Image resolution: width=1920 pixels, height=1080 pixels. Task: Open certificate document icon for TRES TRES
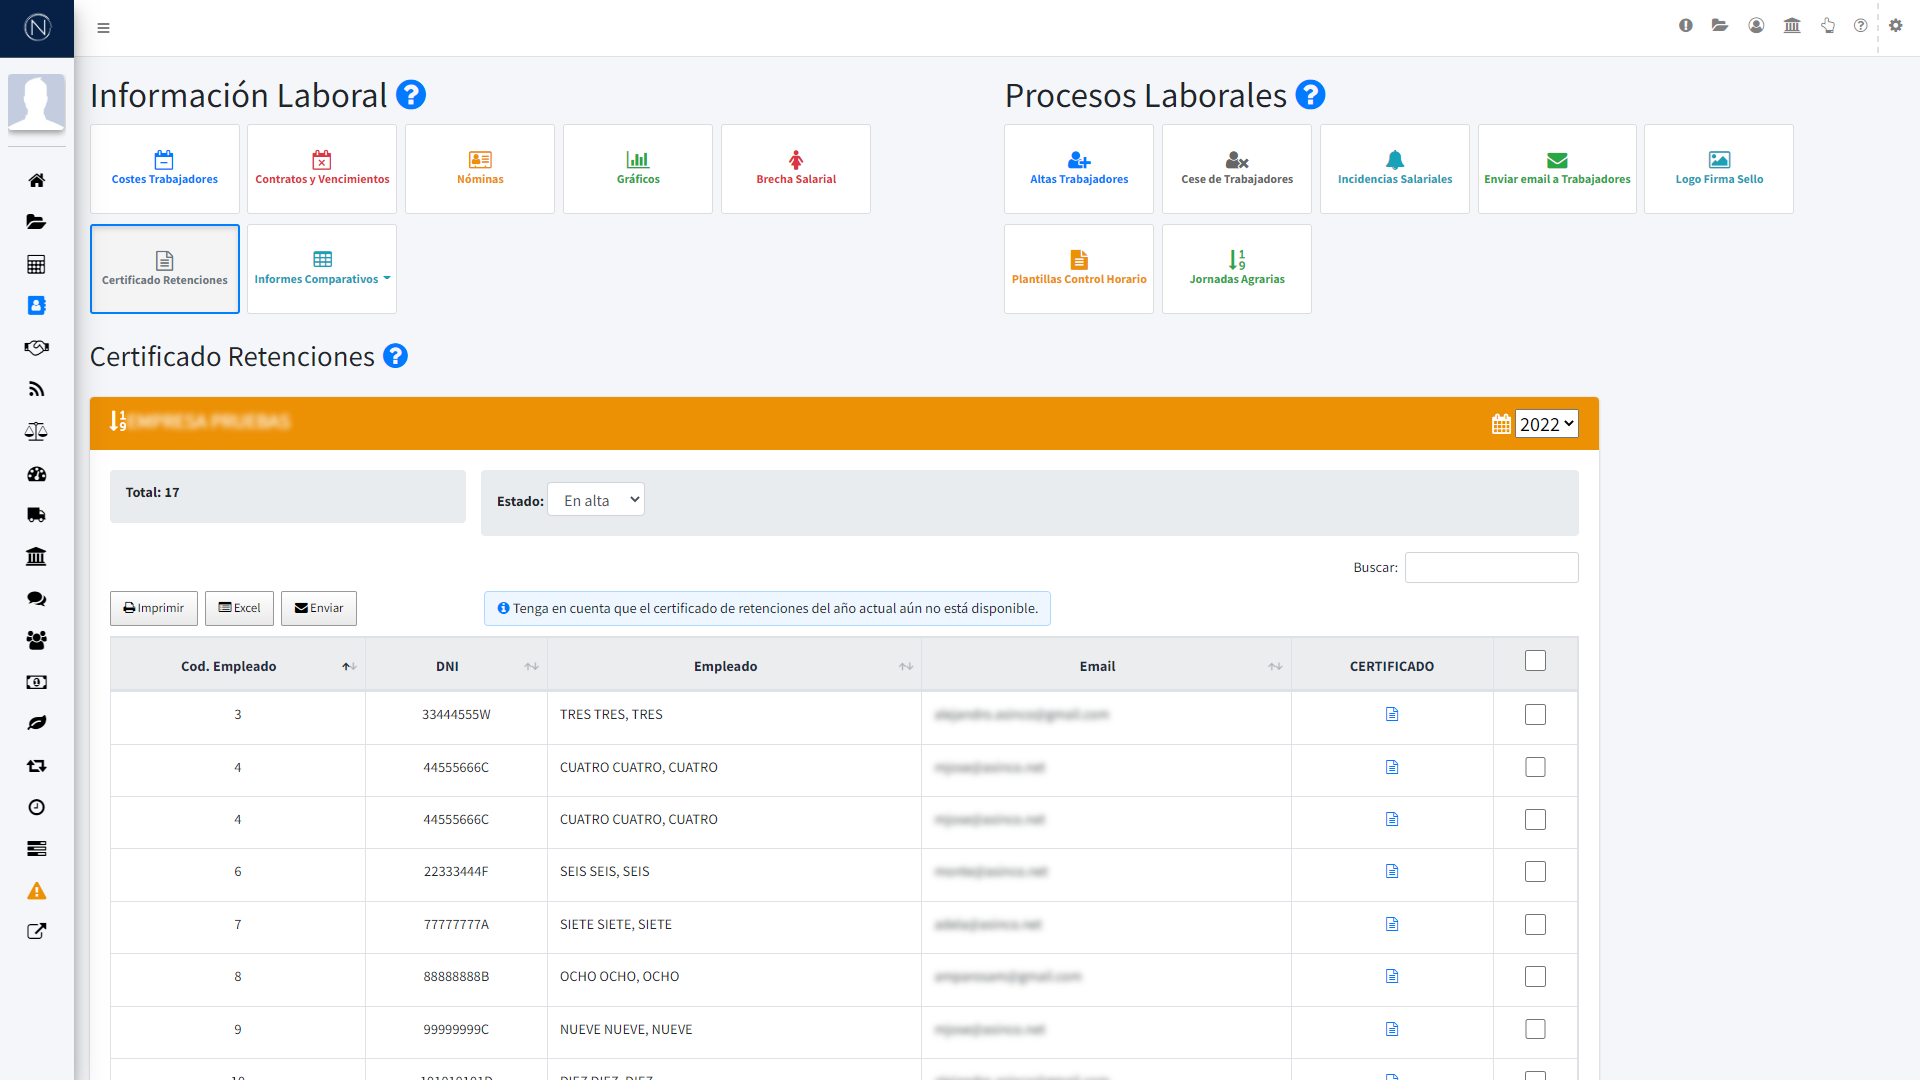tap(1391, 714)
